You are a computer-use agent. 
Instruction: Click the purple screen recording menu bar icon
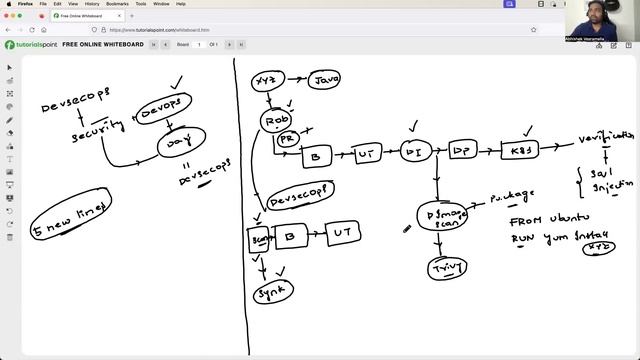point(509,4)
